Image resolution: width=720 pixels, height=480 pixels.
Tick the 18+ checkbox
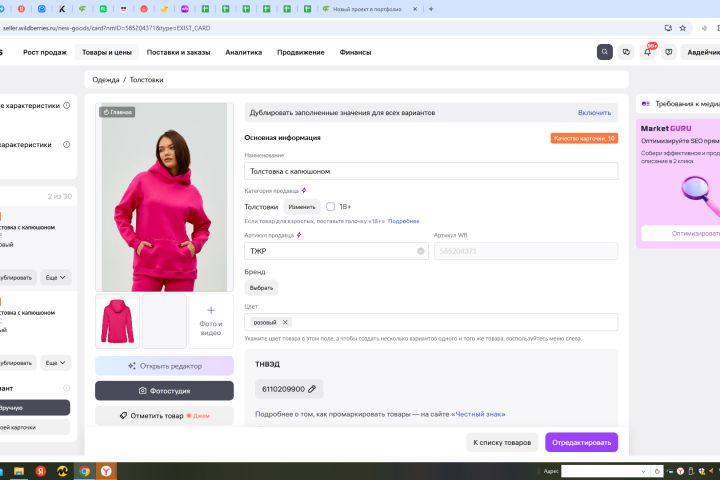coord(330,207)
